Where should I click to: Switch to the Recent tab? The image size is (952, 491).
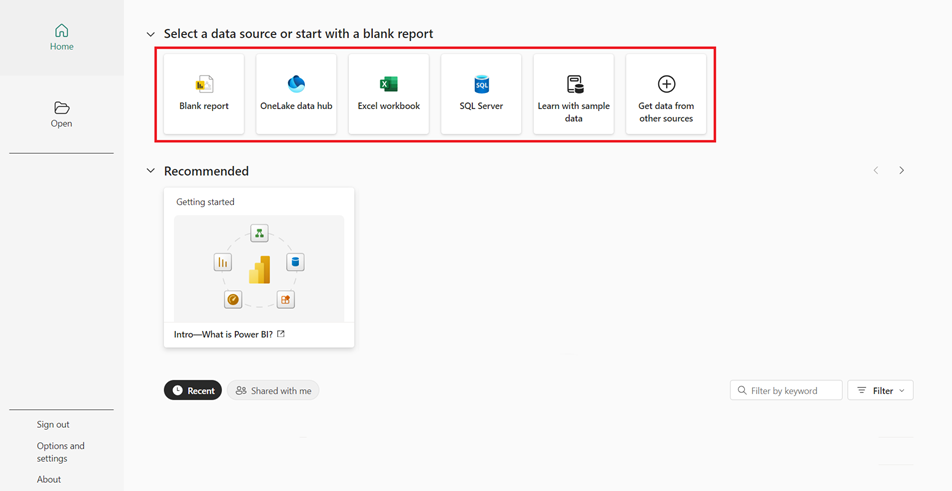(193, 390)
